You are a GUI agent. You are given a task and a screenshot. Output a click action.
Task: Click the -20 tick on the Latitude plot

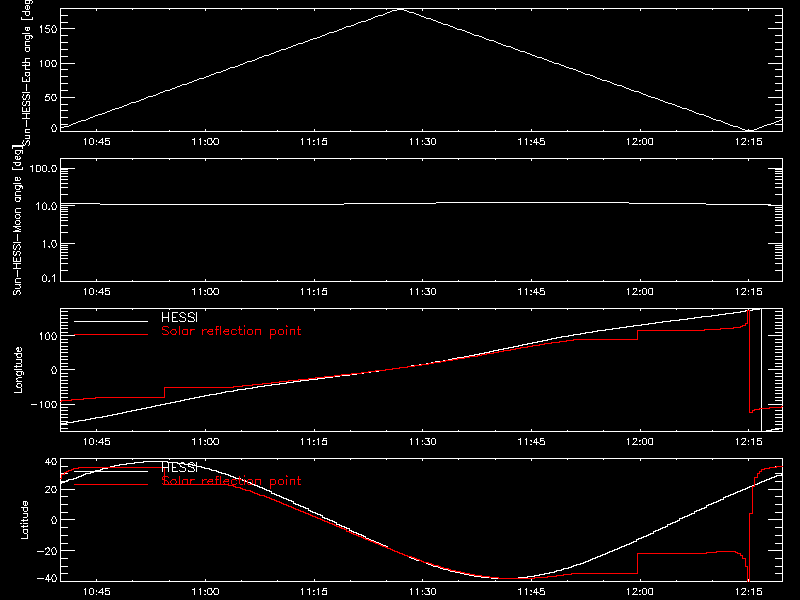click(48, 551)
